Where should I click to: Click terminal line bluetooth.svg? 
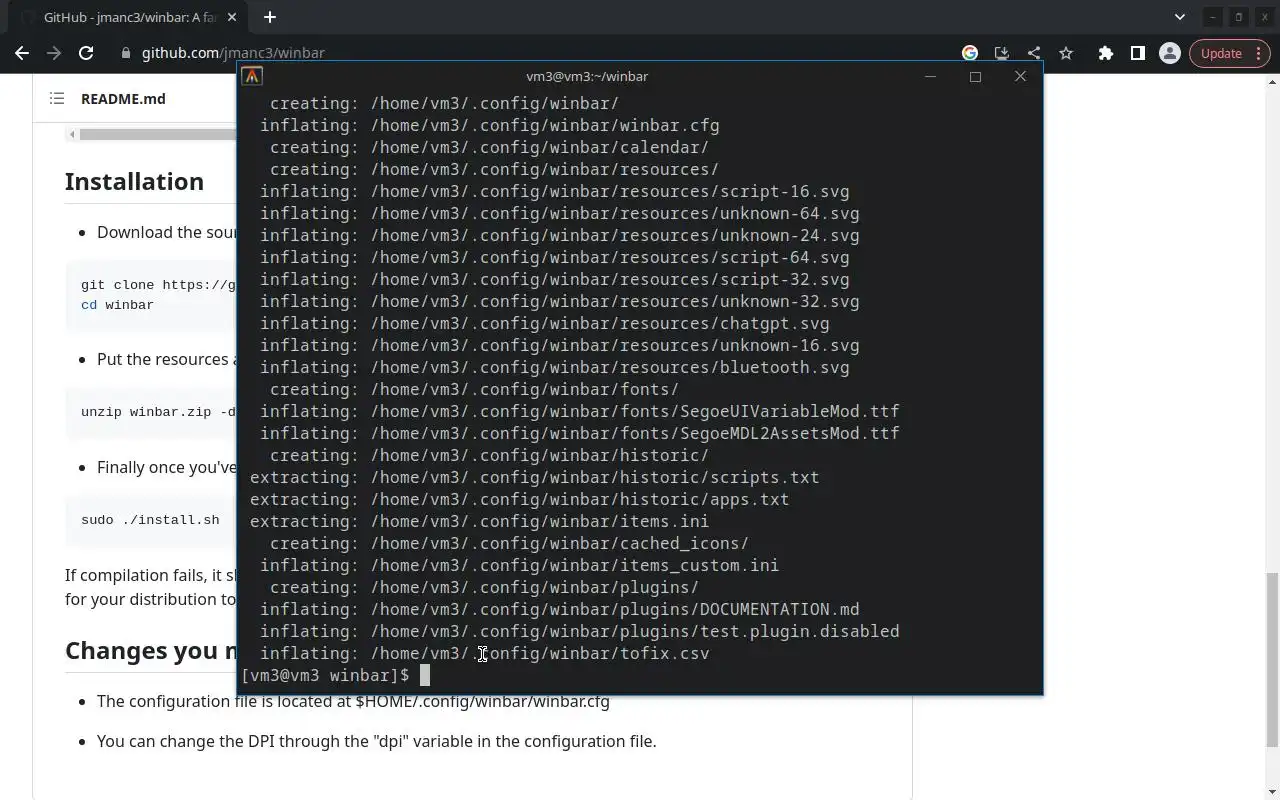click(x=555, y=367)
